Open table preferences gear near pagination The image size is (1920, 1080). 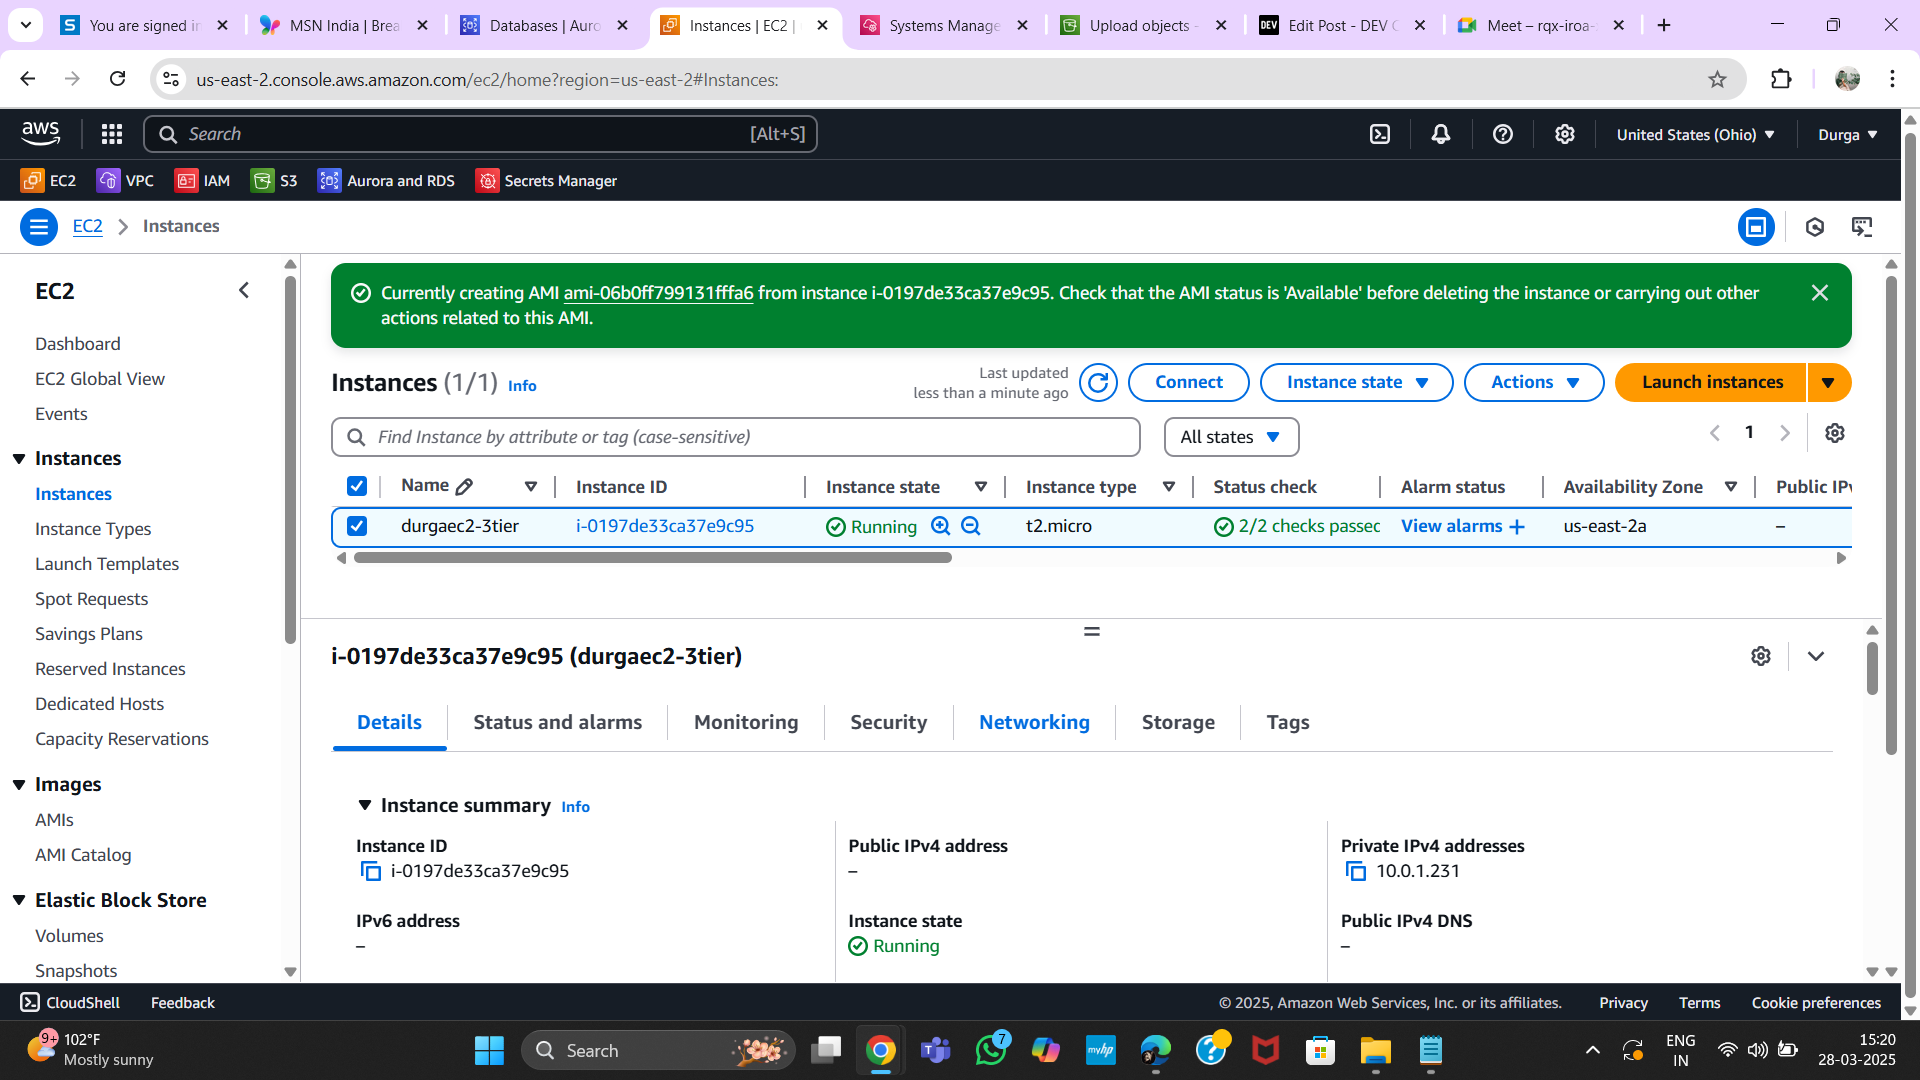[x=1835, y=433]
